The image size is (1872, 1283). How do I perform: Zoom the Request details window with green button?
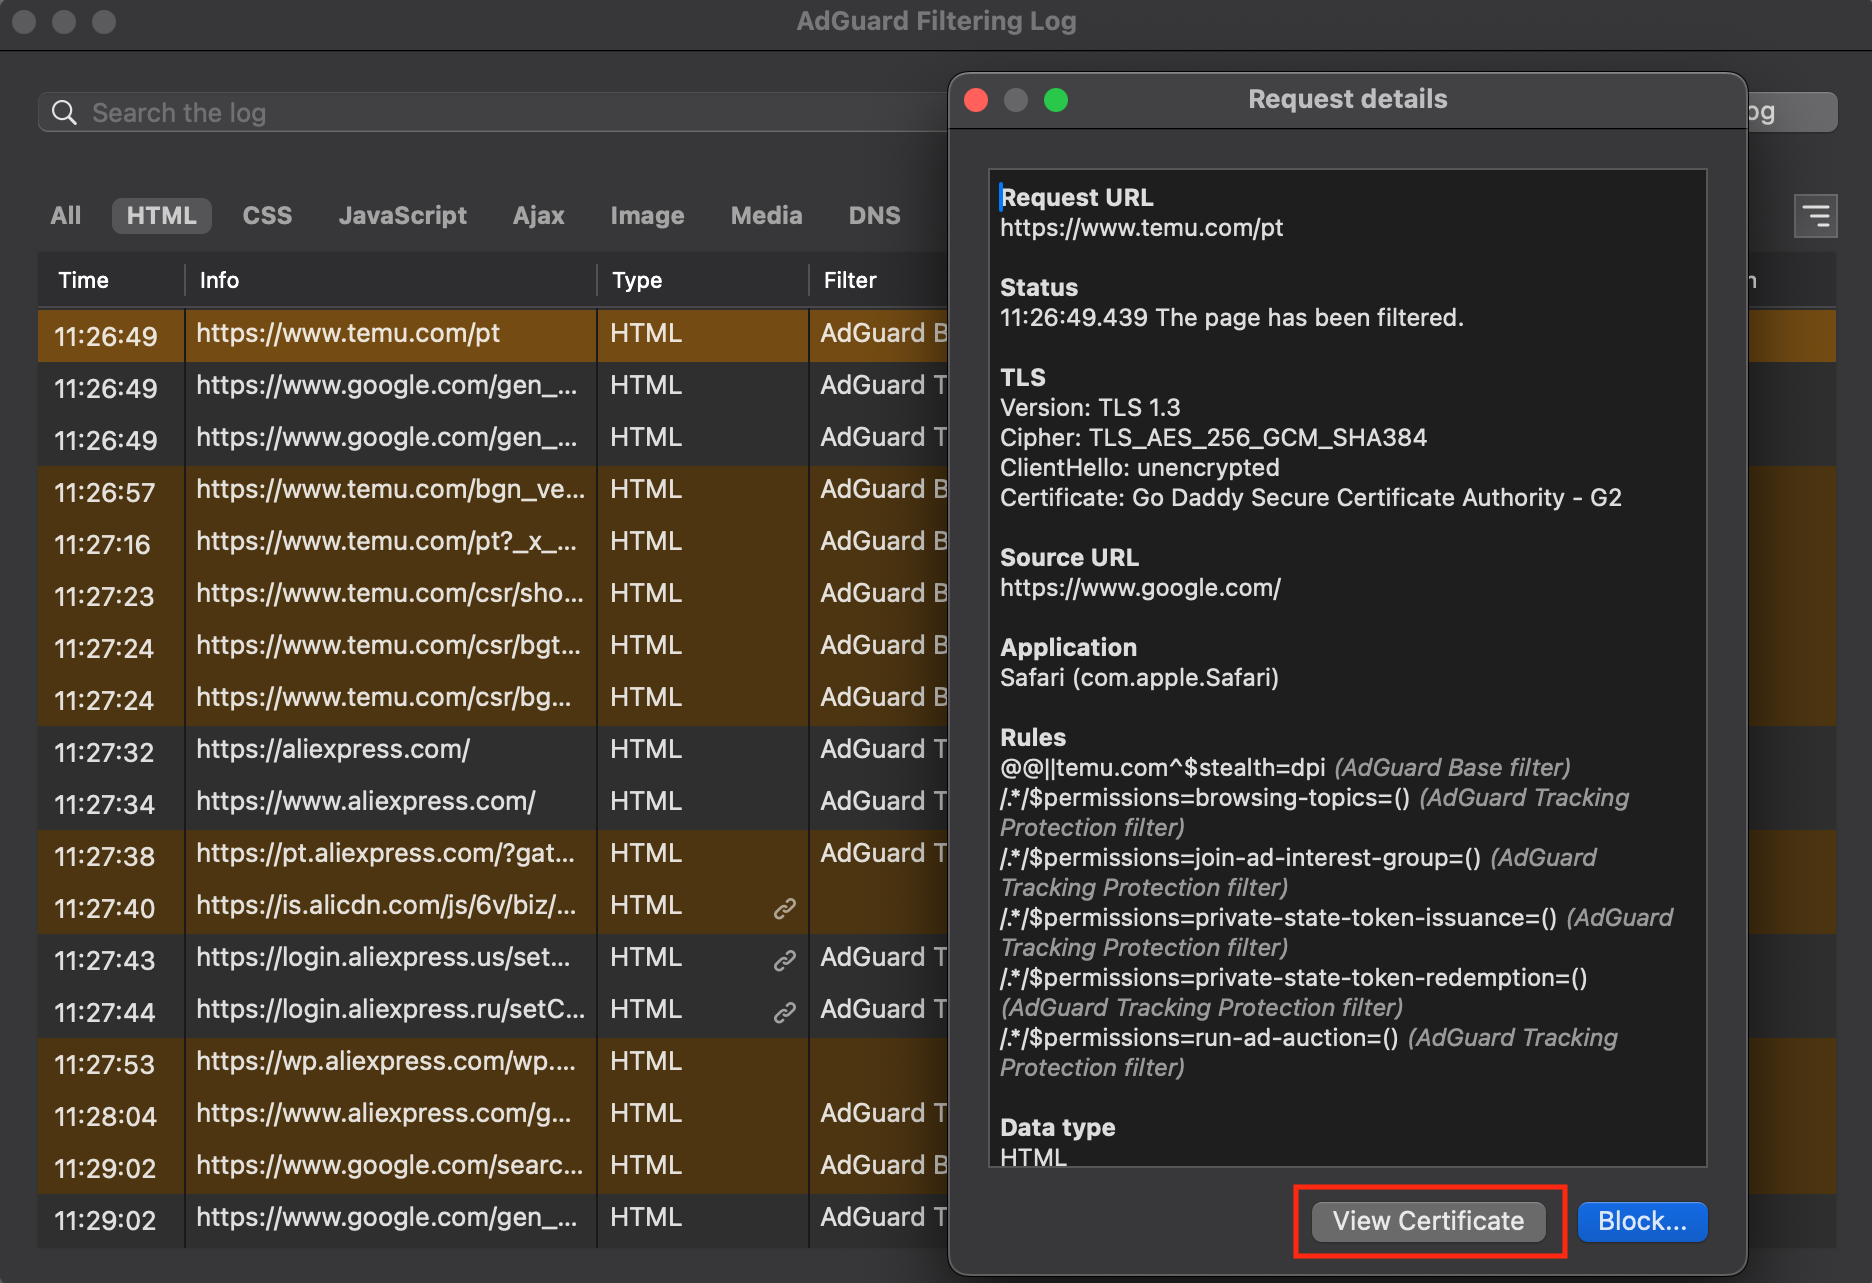pos(1056,100)
